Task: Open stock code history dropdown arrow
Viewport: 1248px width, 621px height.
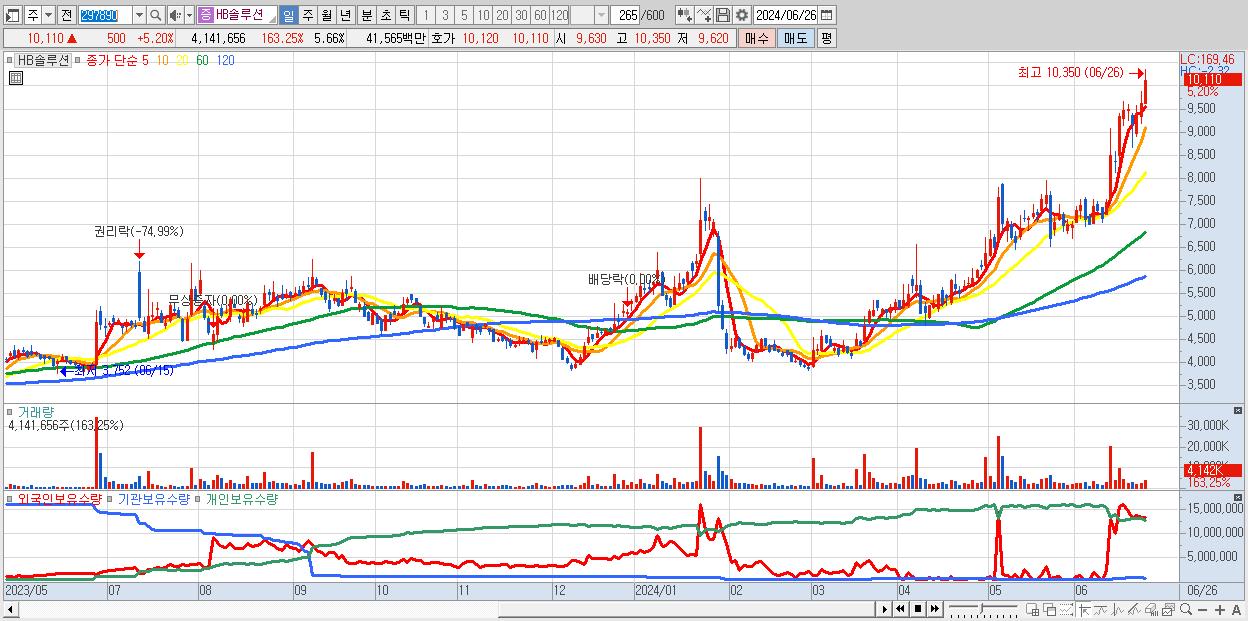Action: click(139, 15)
